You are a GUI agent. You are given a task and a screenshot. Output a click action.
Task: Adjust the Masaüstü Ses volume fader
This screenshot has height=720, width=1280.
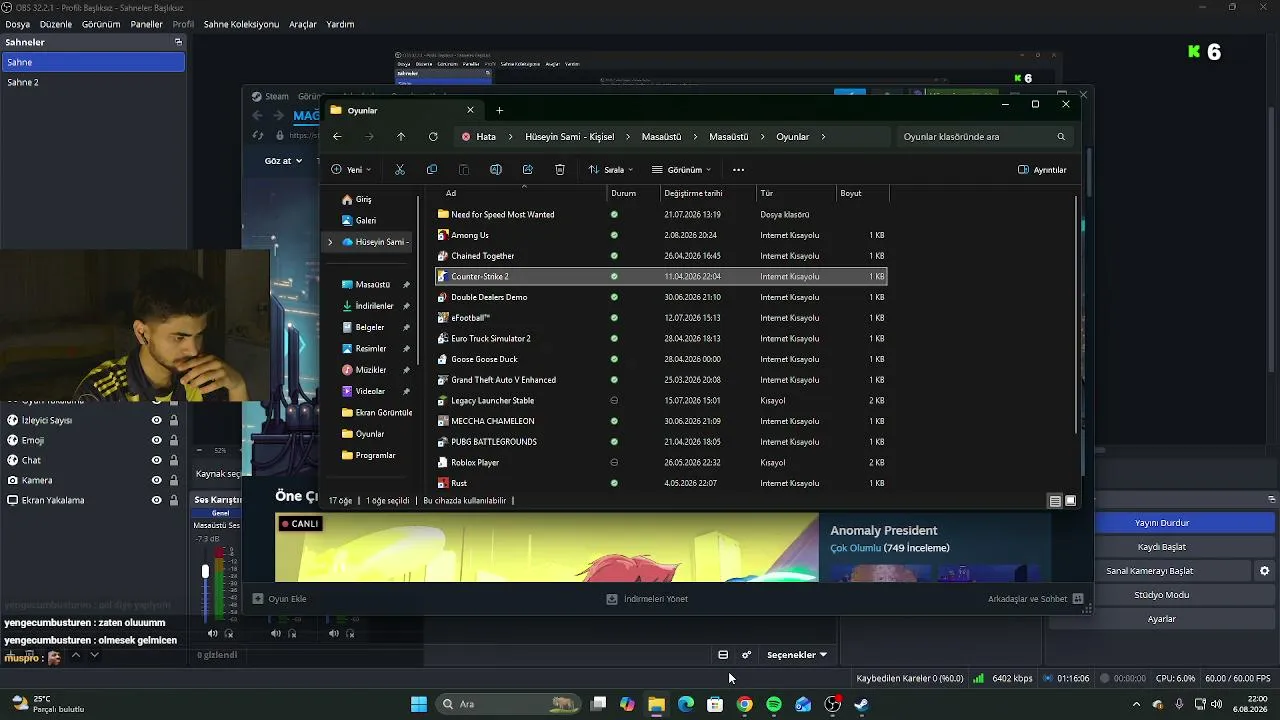205,571
